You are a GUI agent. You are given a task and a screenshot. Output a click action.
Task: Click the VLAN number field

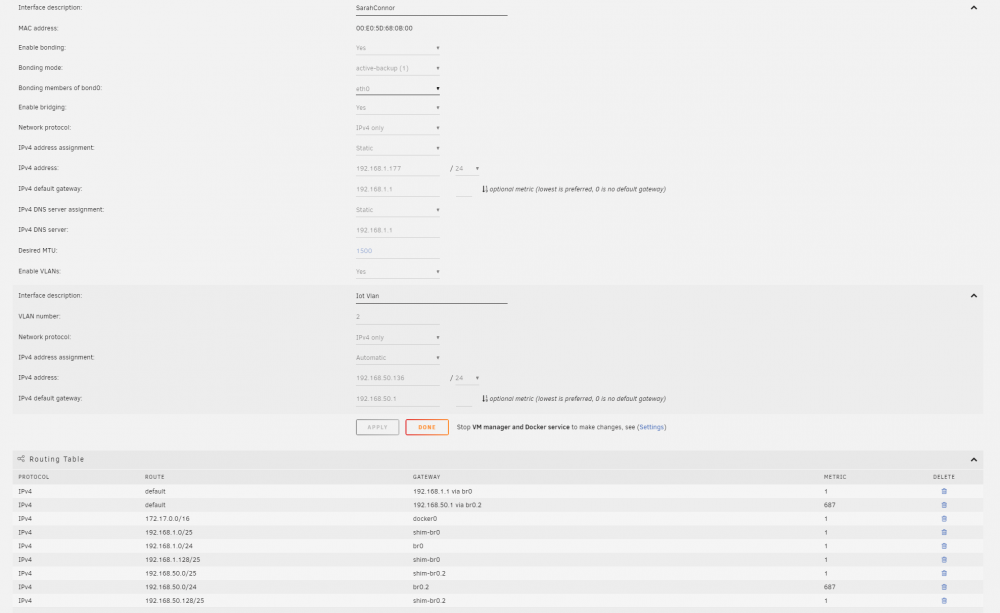pos(397,317)
